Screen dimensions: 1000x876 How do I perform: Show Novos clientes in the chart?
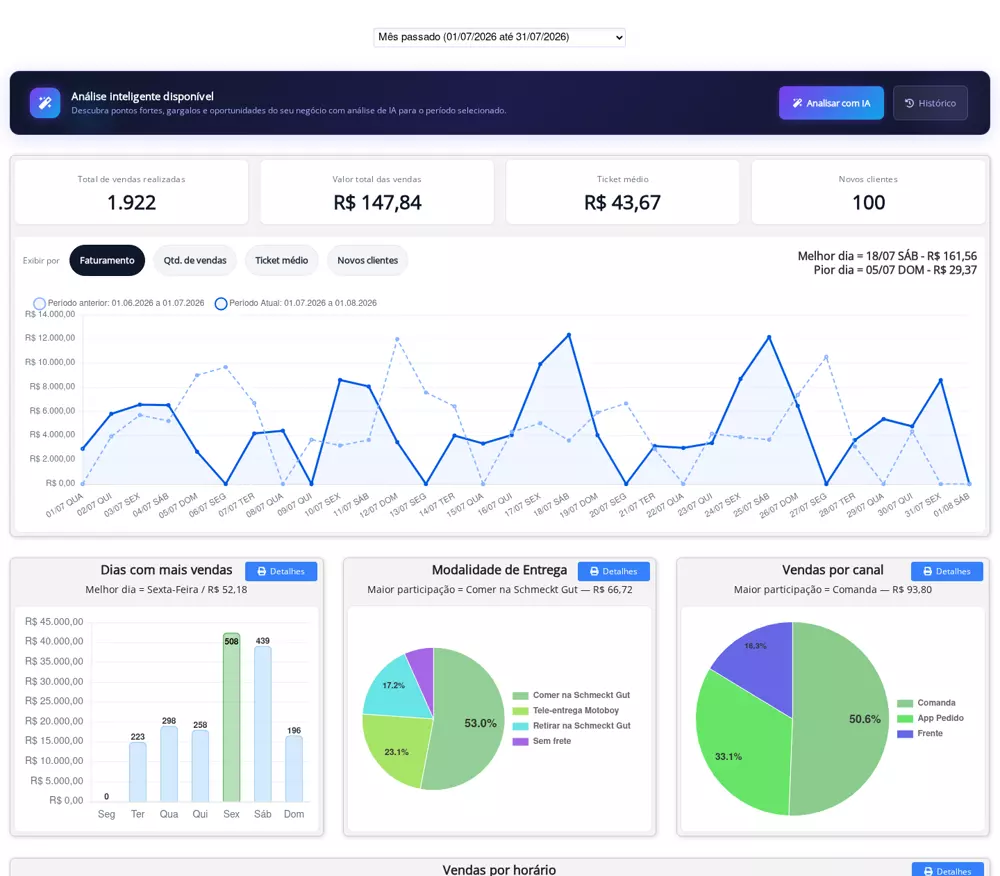coord(367,260)
